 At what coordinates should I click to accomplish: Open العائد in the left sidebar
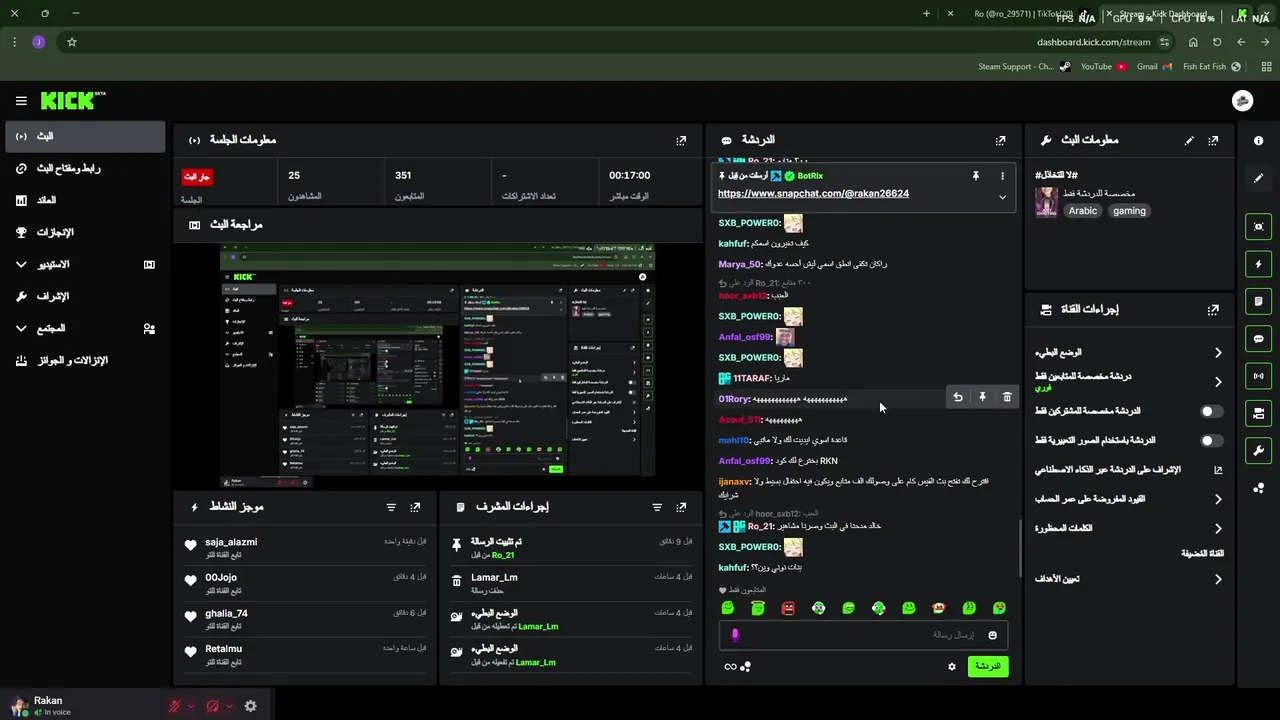(x=84, y=200)
